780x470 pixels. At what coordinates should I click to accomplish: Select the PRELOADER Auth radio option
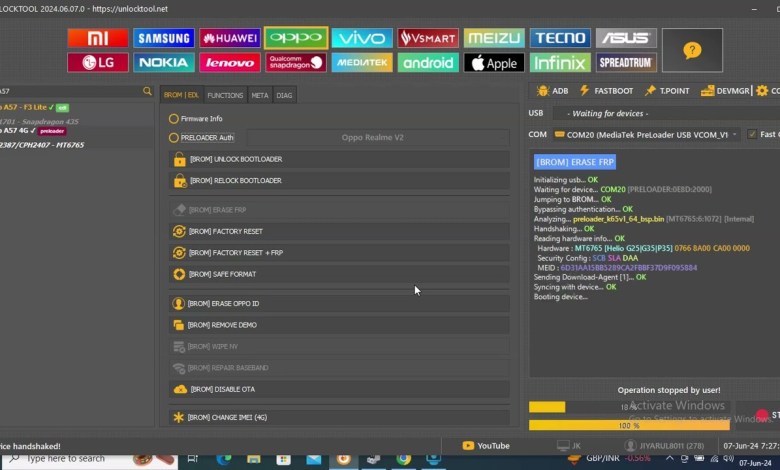174,138
